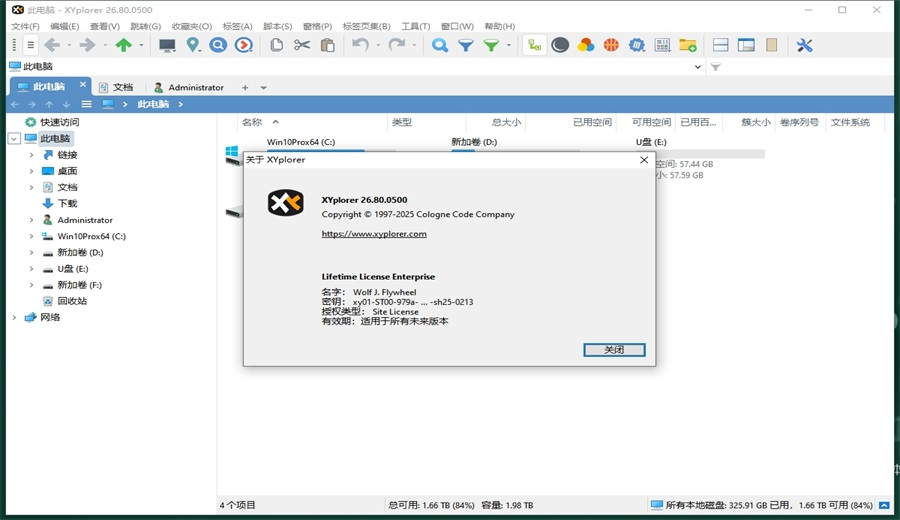Click the green Up arrow
The image size is (900, 520).
[x=123, y=45]
